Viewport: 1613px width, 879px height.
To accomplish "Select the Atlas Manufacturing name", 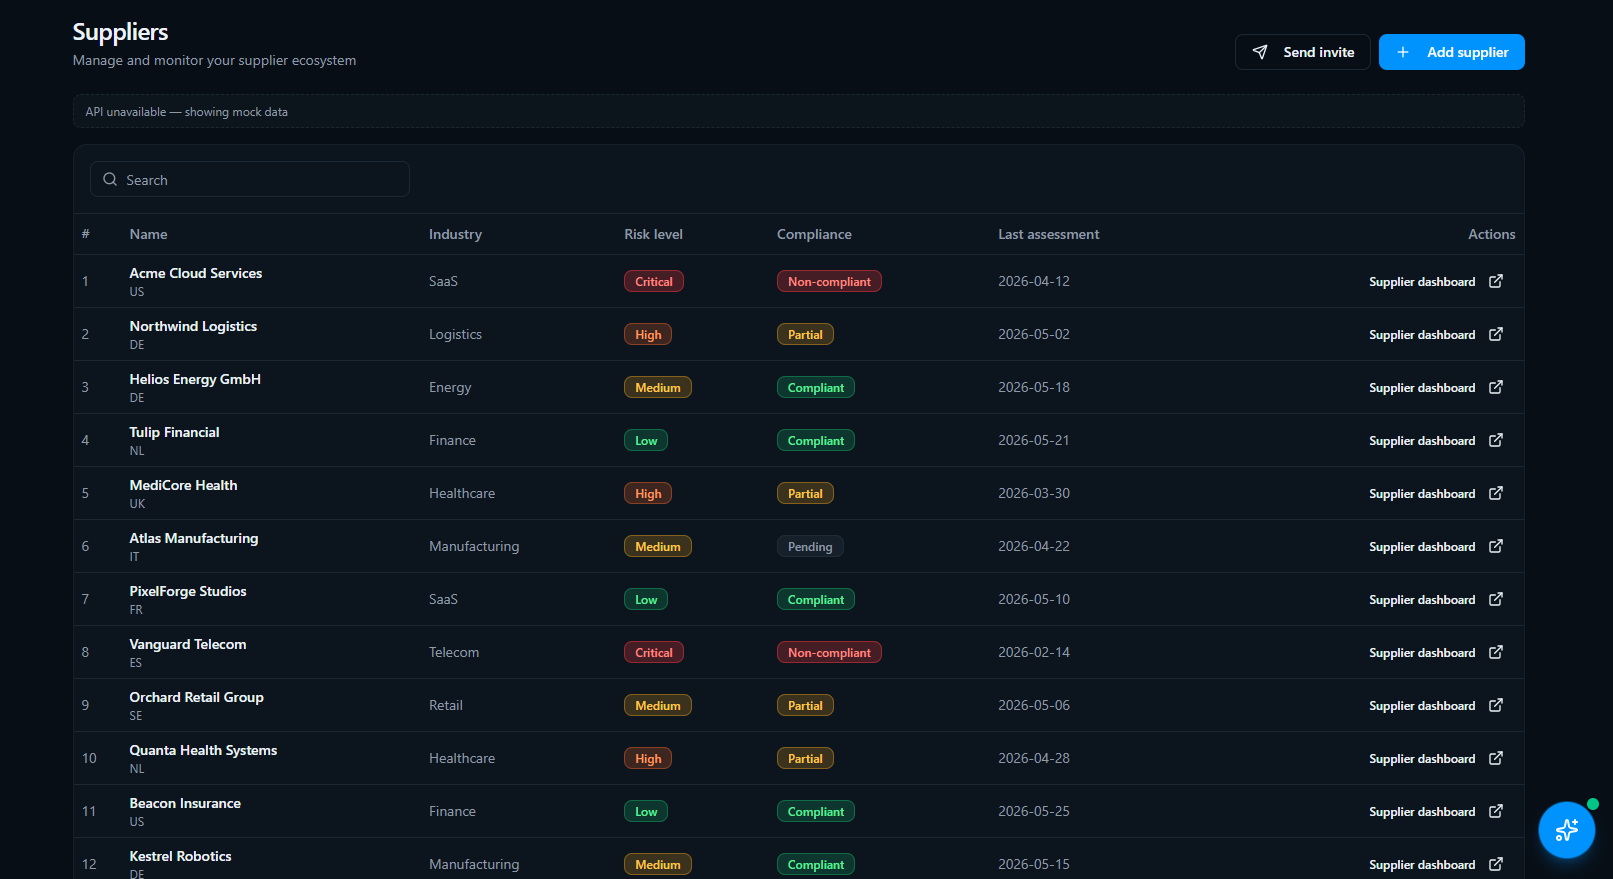I will click(194, 538).
